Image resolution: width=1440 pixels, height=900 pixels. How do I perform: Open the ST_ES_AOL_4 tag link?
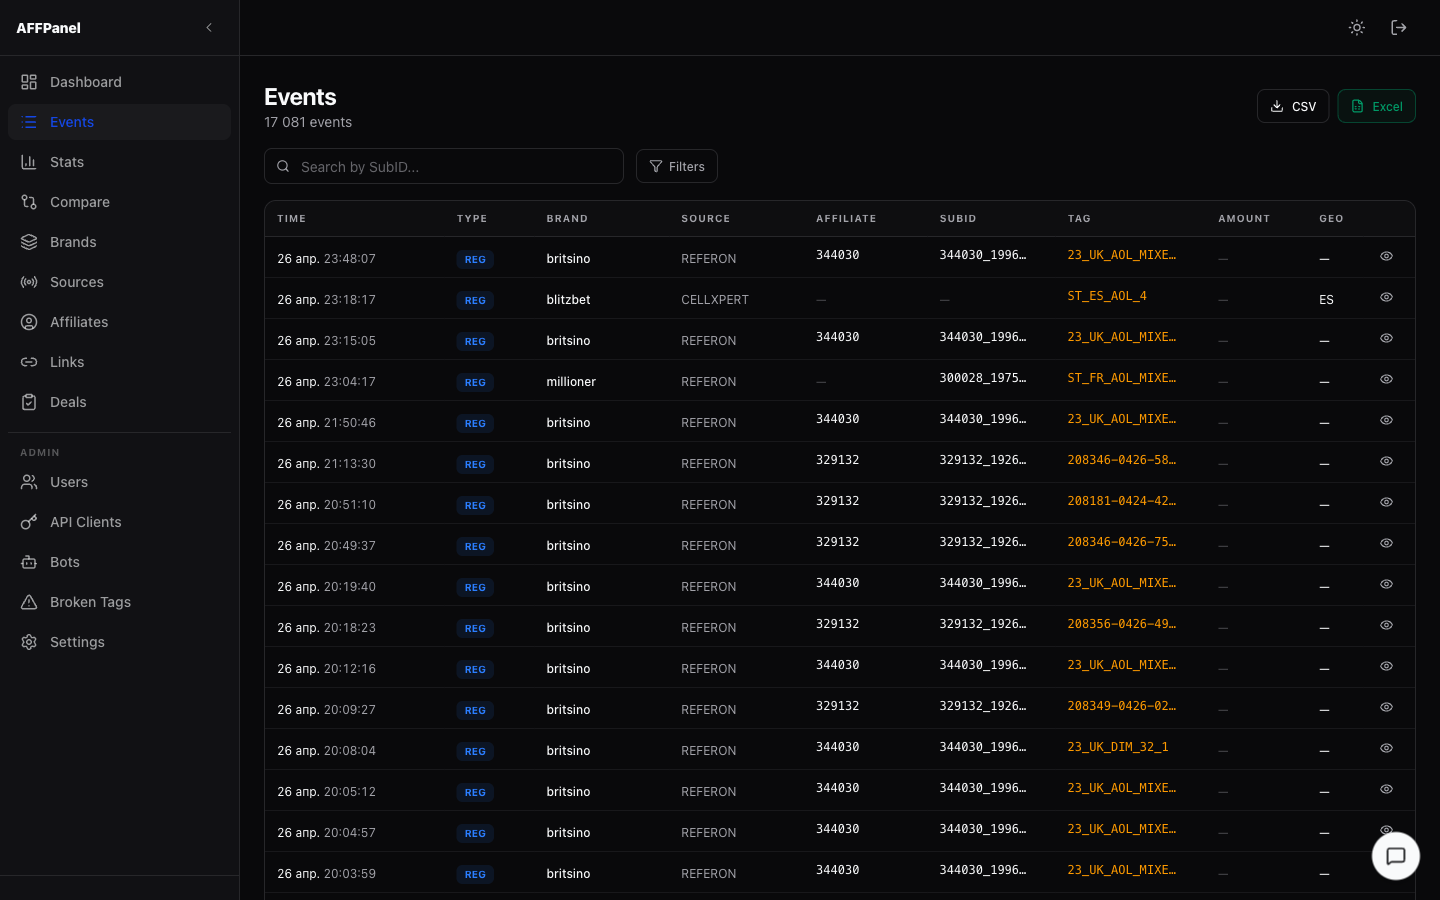(x=1106, y=296)
